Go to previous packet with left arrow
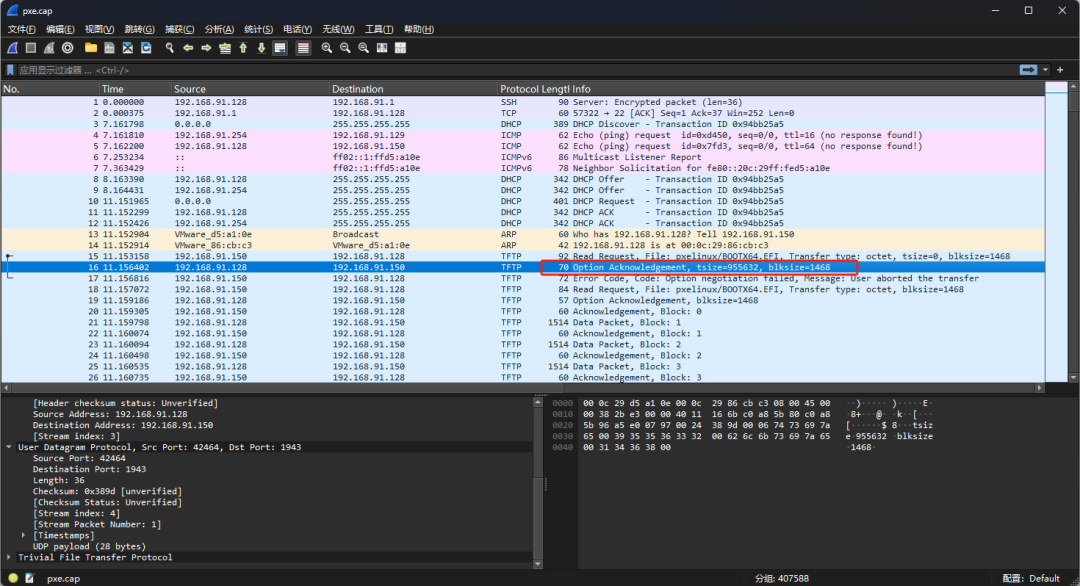1080x586 pixels. pyautogui.click(x=188, y=48)
